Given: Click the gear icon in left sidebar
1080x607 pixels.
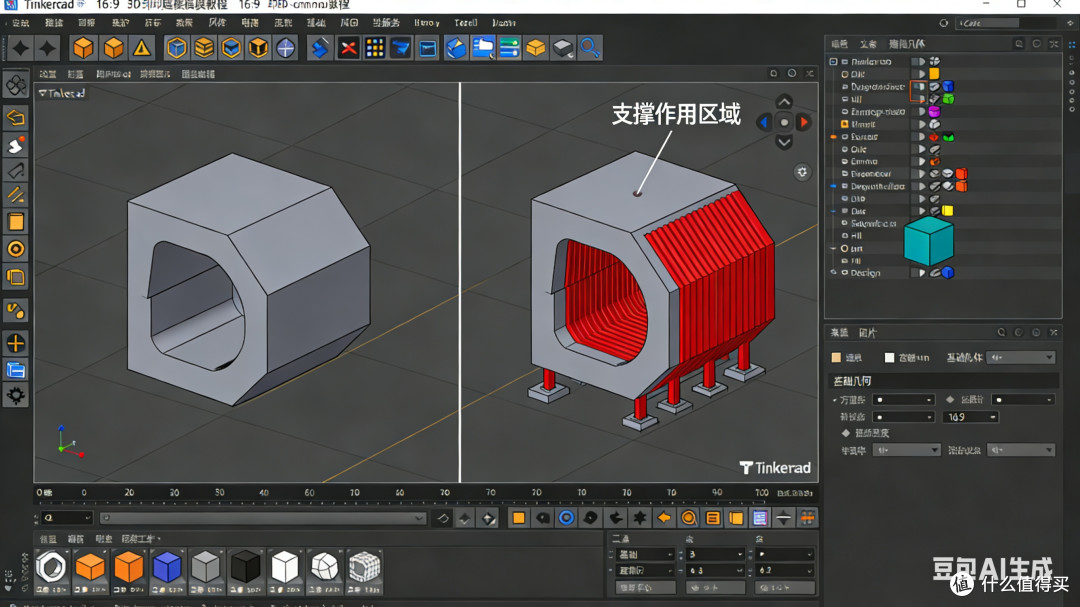Looking at the screenshot, I should click(16, 395).
